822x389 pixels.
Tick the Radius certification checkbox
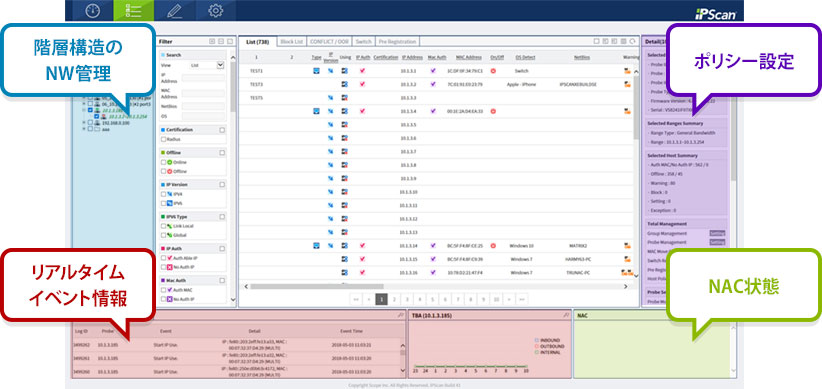coord(164,139)
